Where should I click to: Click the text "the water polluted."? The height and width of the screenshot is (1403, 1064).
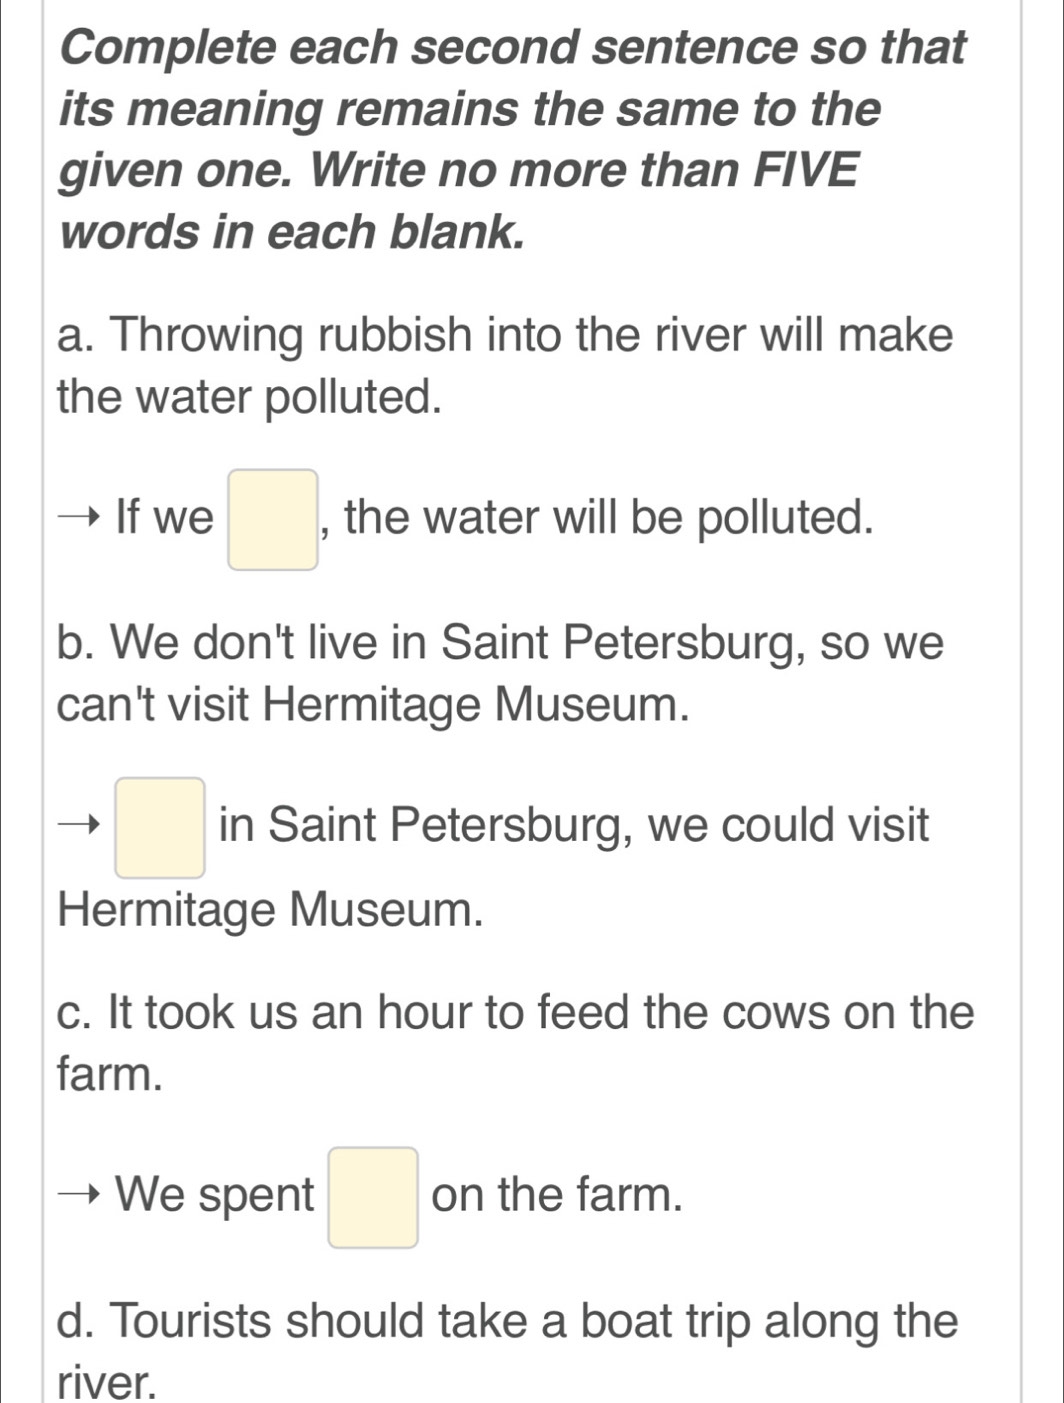[x=250, y=398]
